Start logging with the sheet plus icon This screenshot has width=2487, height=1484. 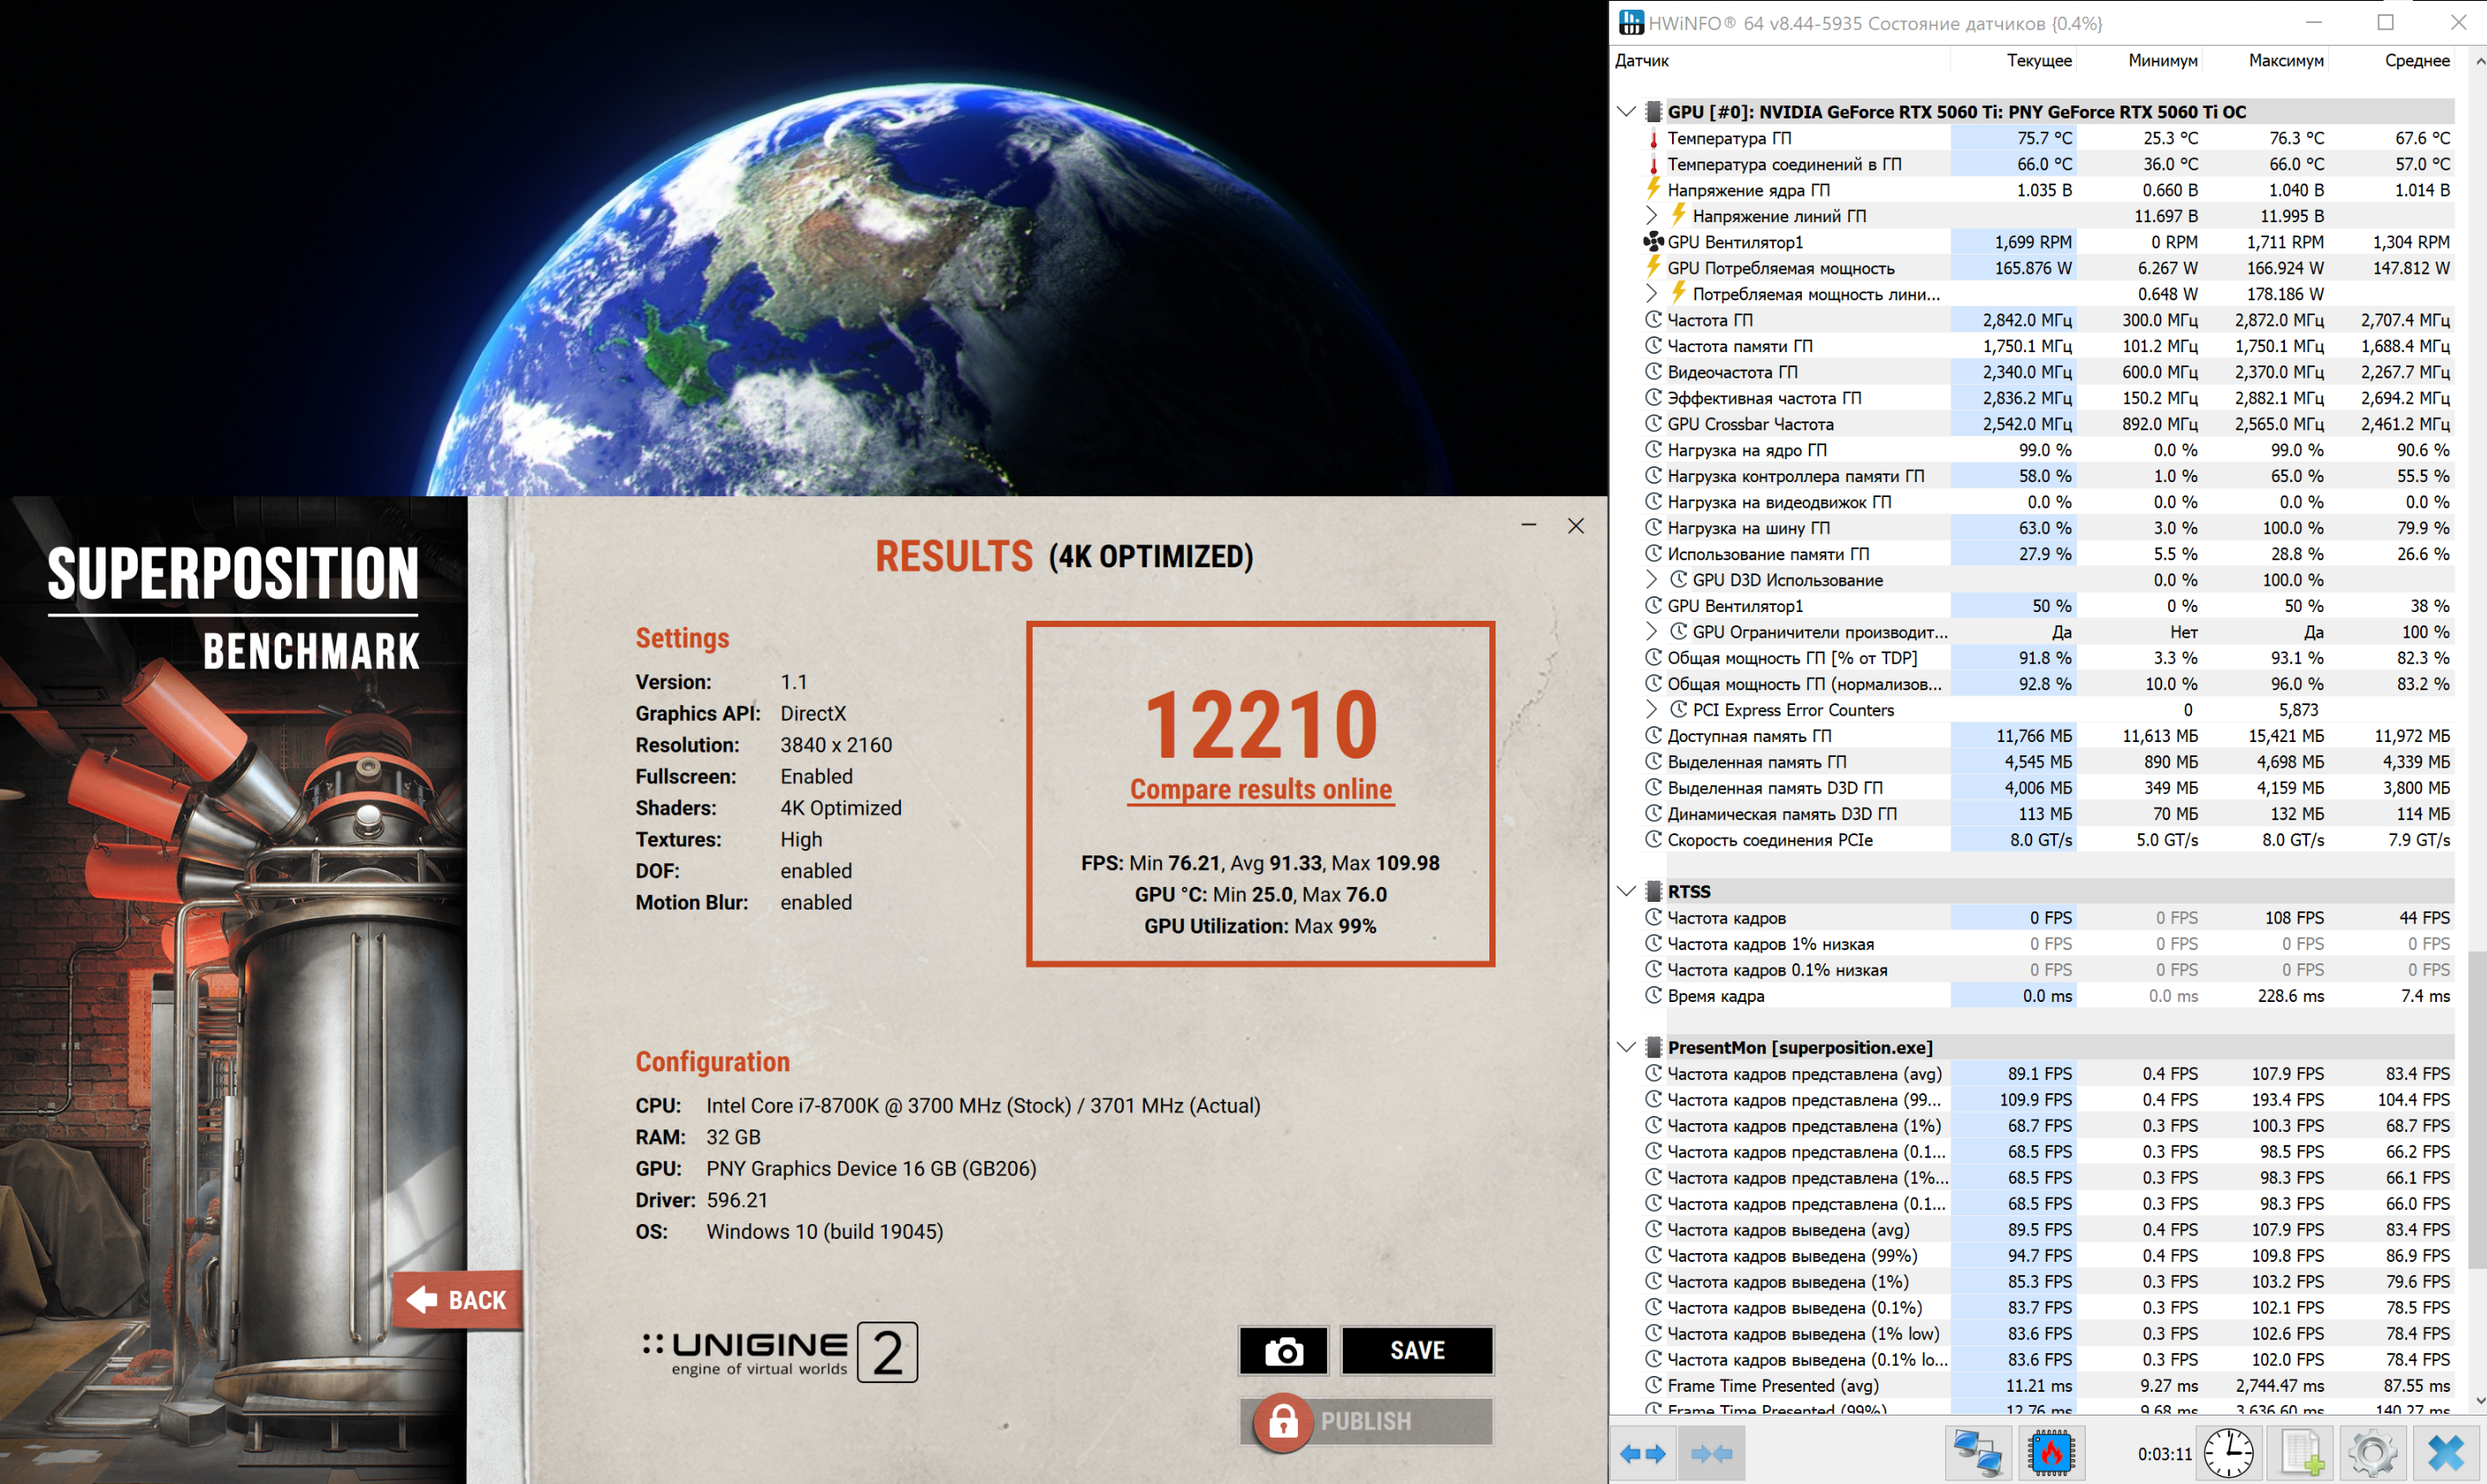tap(2302, 1453)
